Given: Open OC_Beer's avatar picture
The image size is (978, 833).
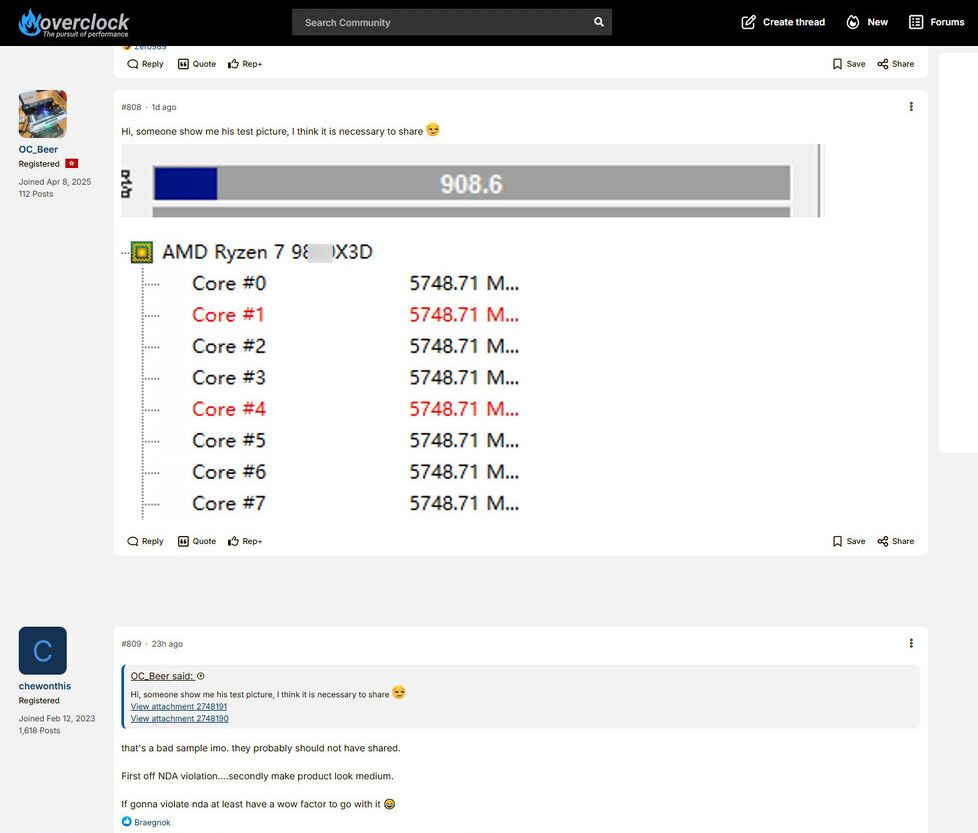Looking at the screenshot, I should pos(43,114).
